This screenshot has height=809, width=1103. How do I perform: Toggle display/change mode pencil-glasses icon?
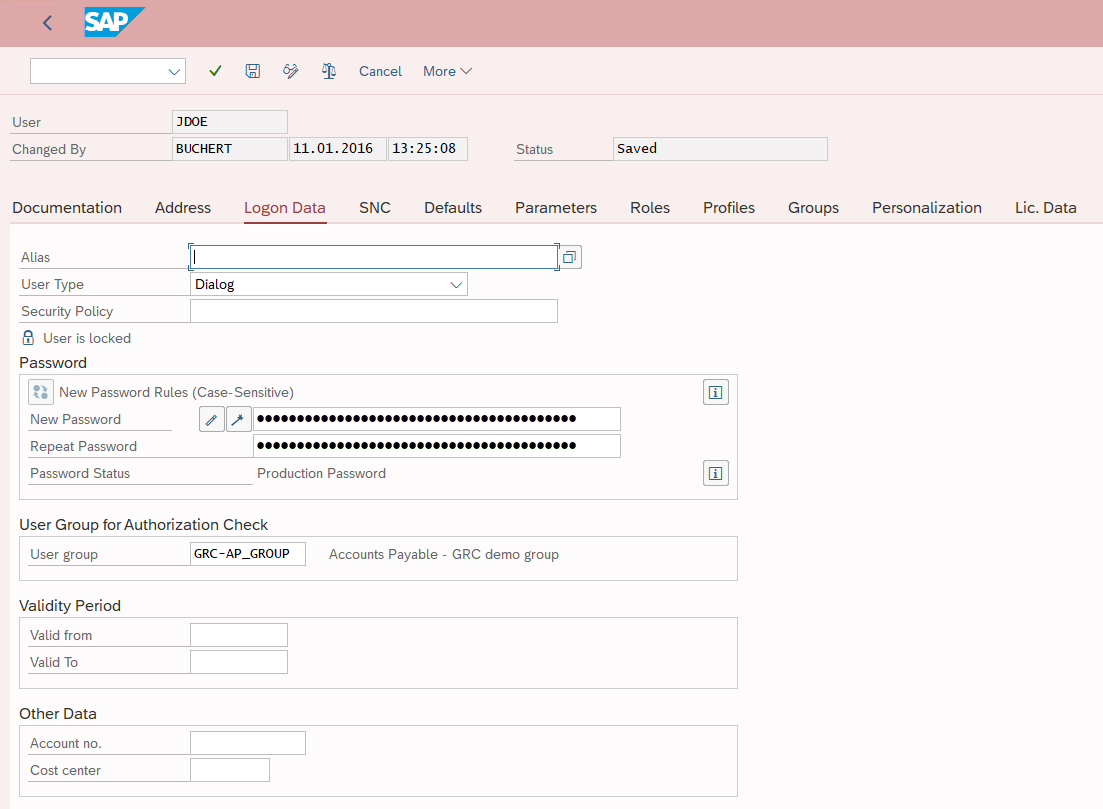click(x=291, y=71)
